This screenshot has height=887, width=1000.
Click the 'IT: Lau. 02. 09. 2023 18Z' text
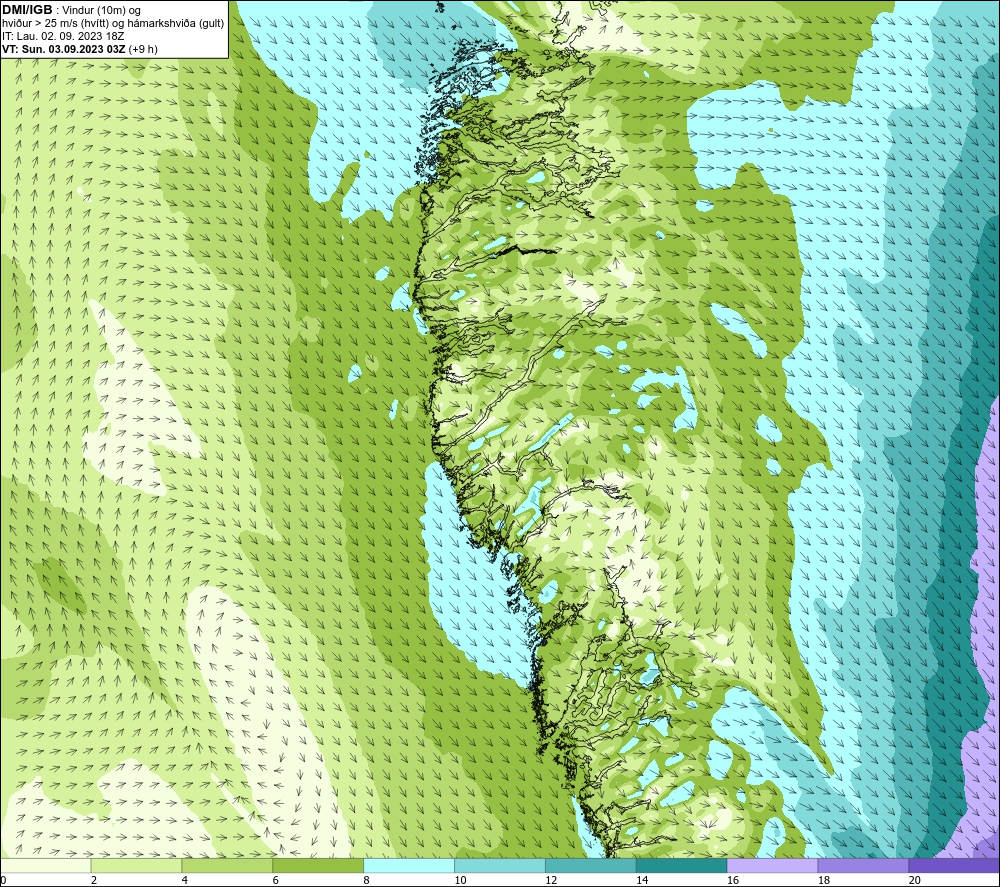(63, 36)
